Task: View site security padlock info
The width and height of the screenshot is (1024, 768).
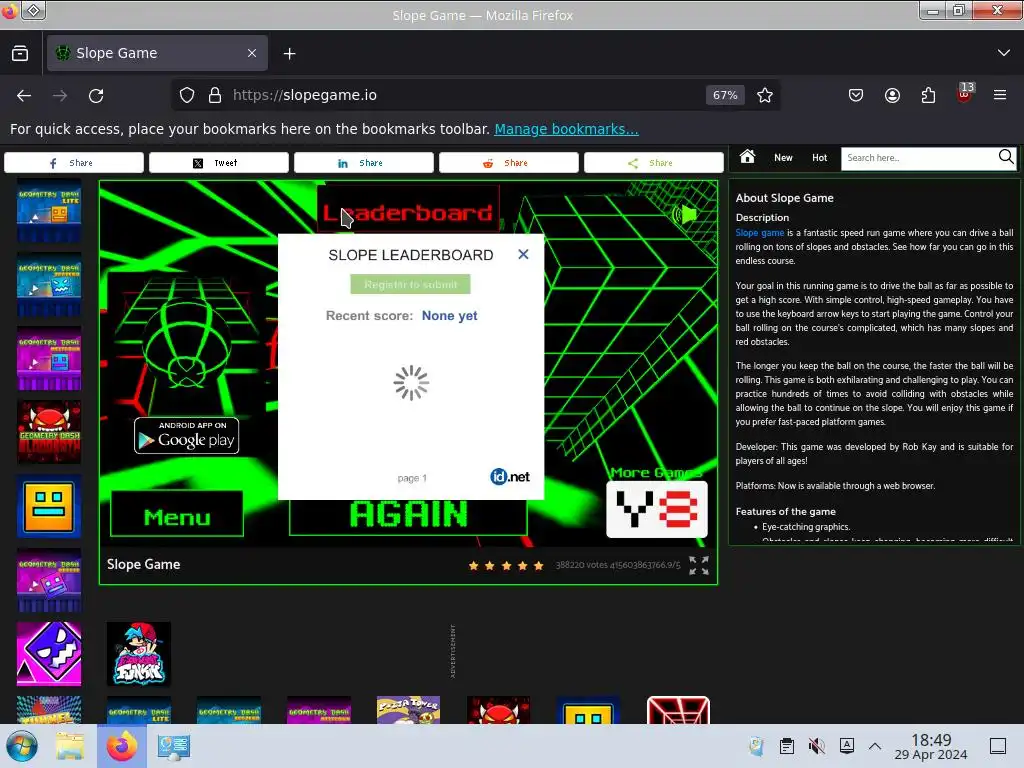Action: tap(215, 95)
